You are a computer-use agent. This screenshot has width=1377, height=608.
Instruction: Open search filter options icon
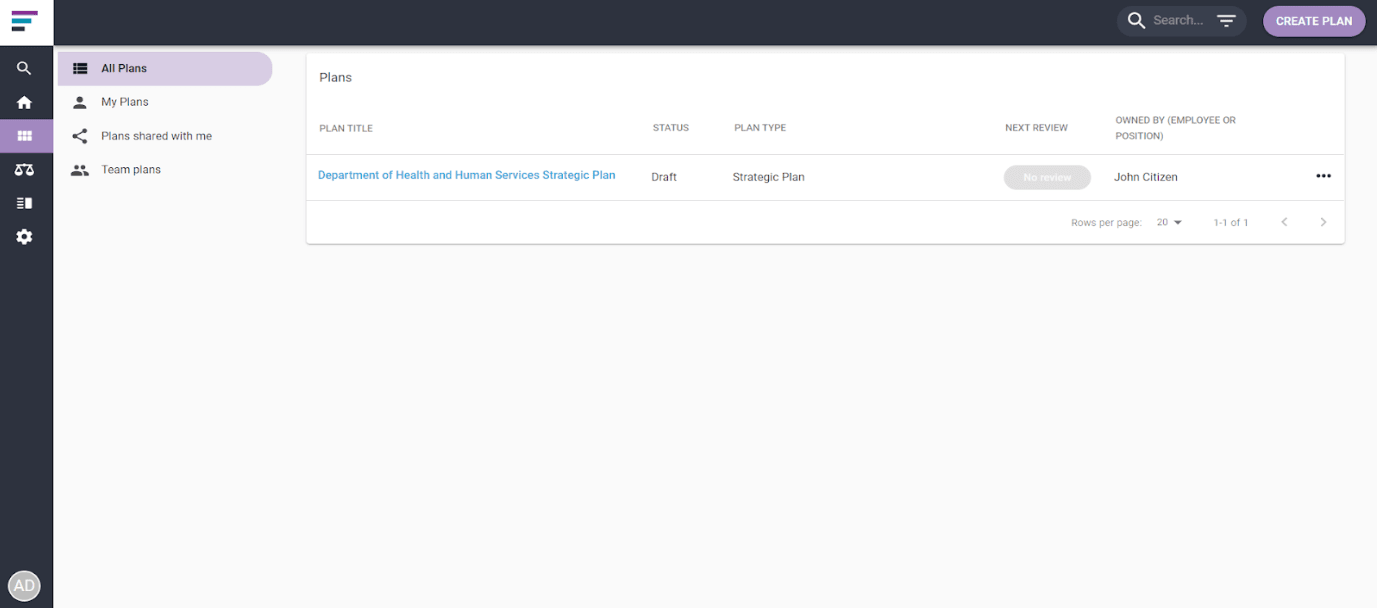click(1227, 21)
